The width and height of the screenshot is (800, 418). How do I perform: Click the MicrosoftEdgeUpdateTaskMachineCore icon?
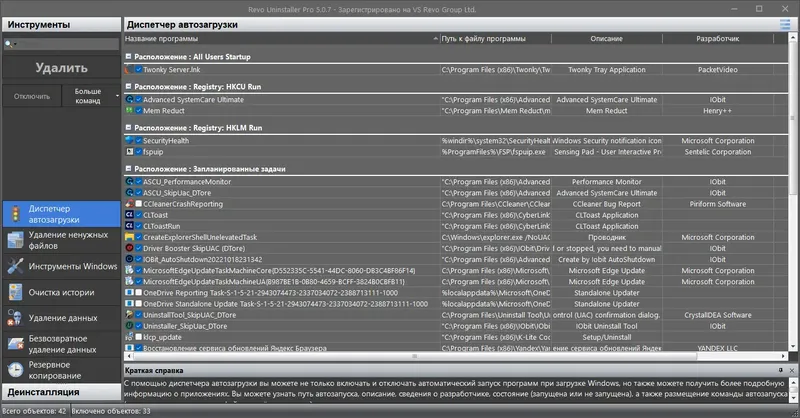coord(130,271)
